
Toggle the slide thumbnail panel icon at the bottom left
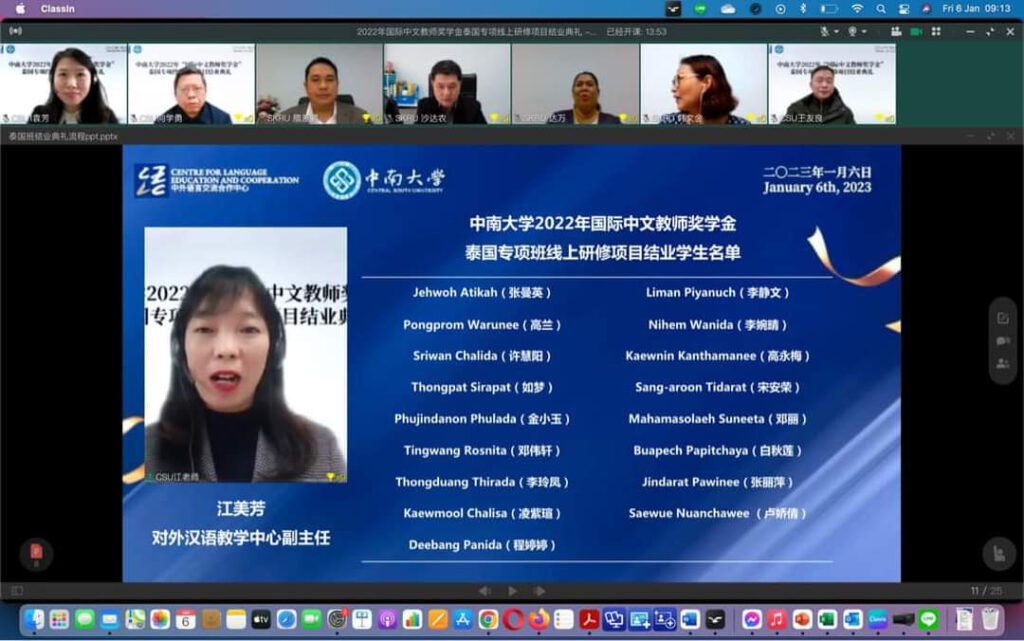(17, 591)
